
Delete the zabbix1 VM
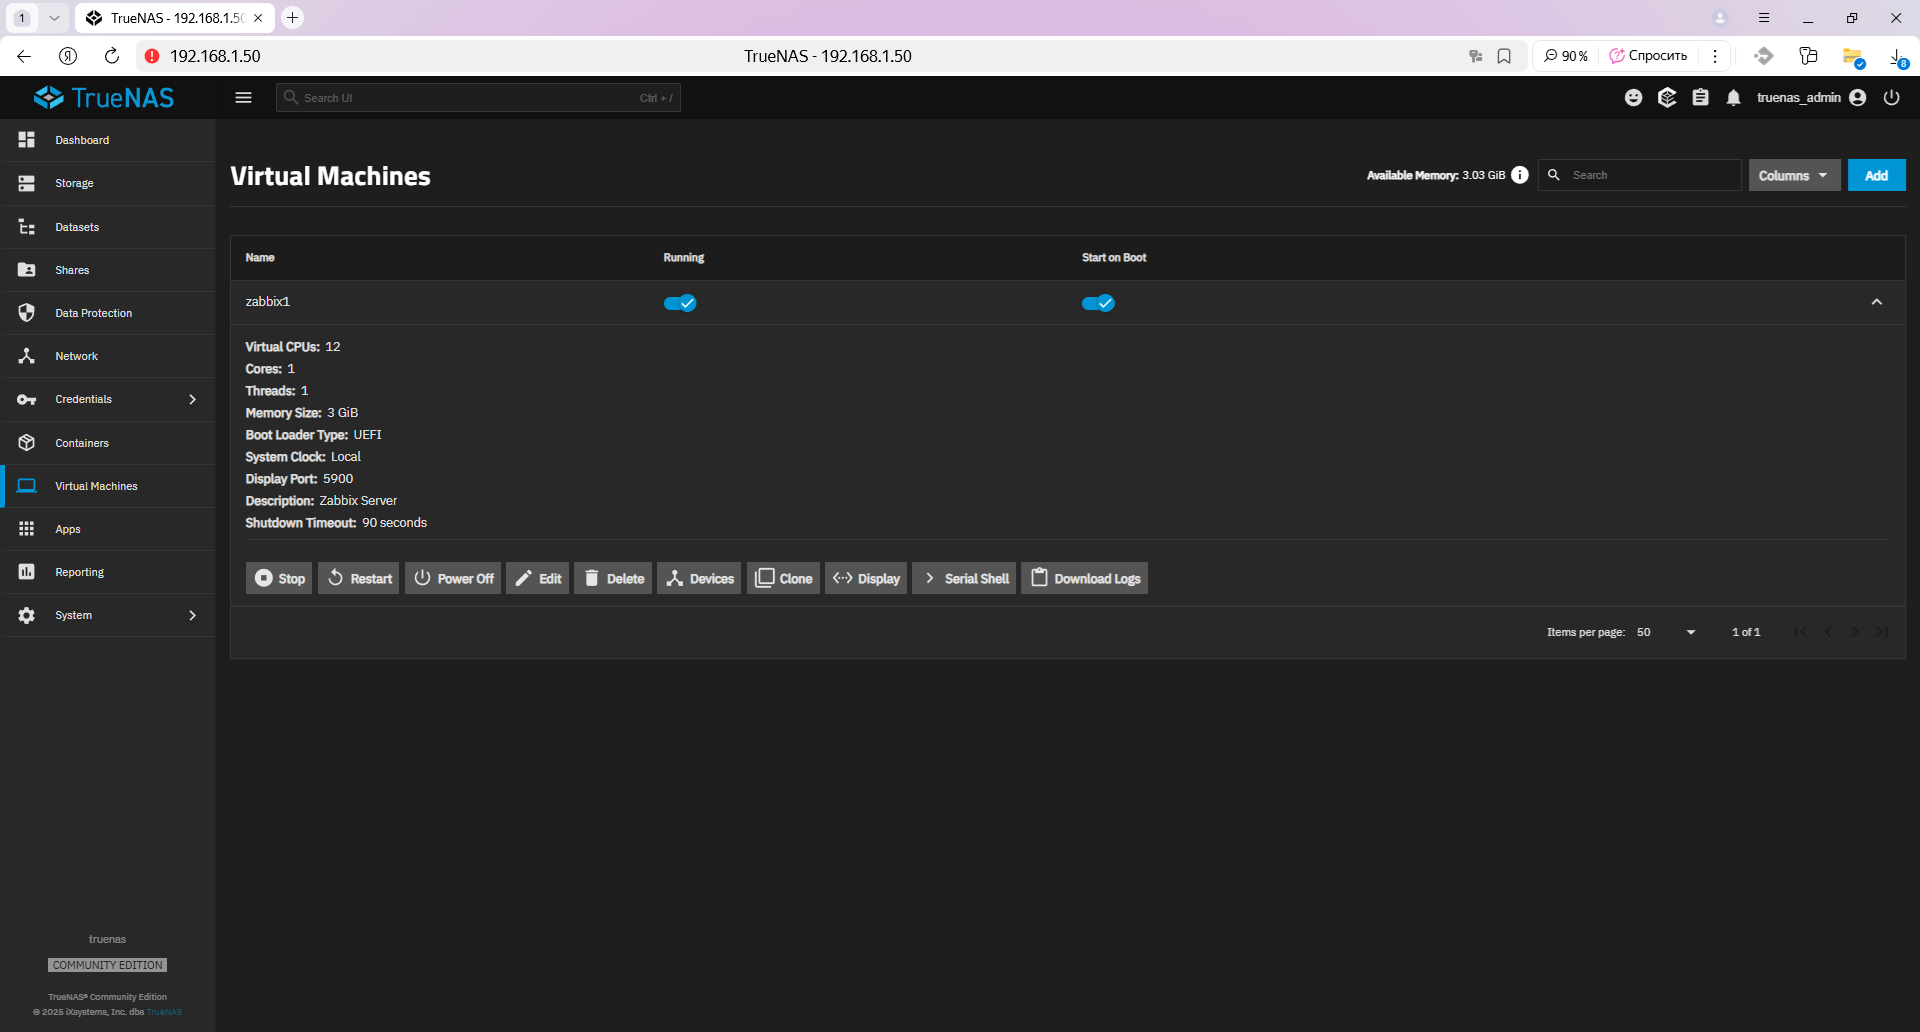(613, 578)
